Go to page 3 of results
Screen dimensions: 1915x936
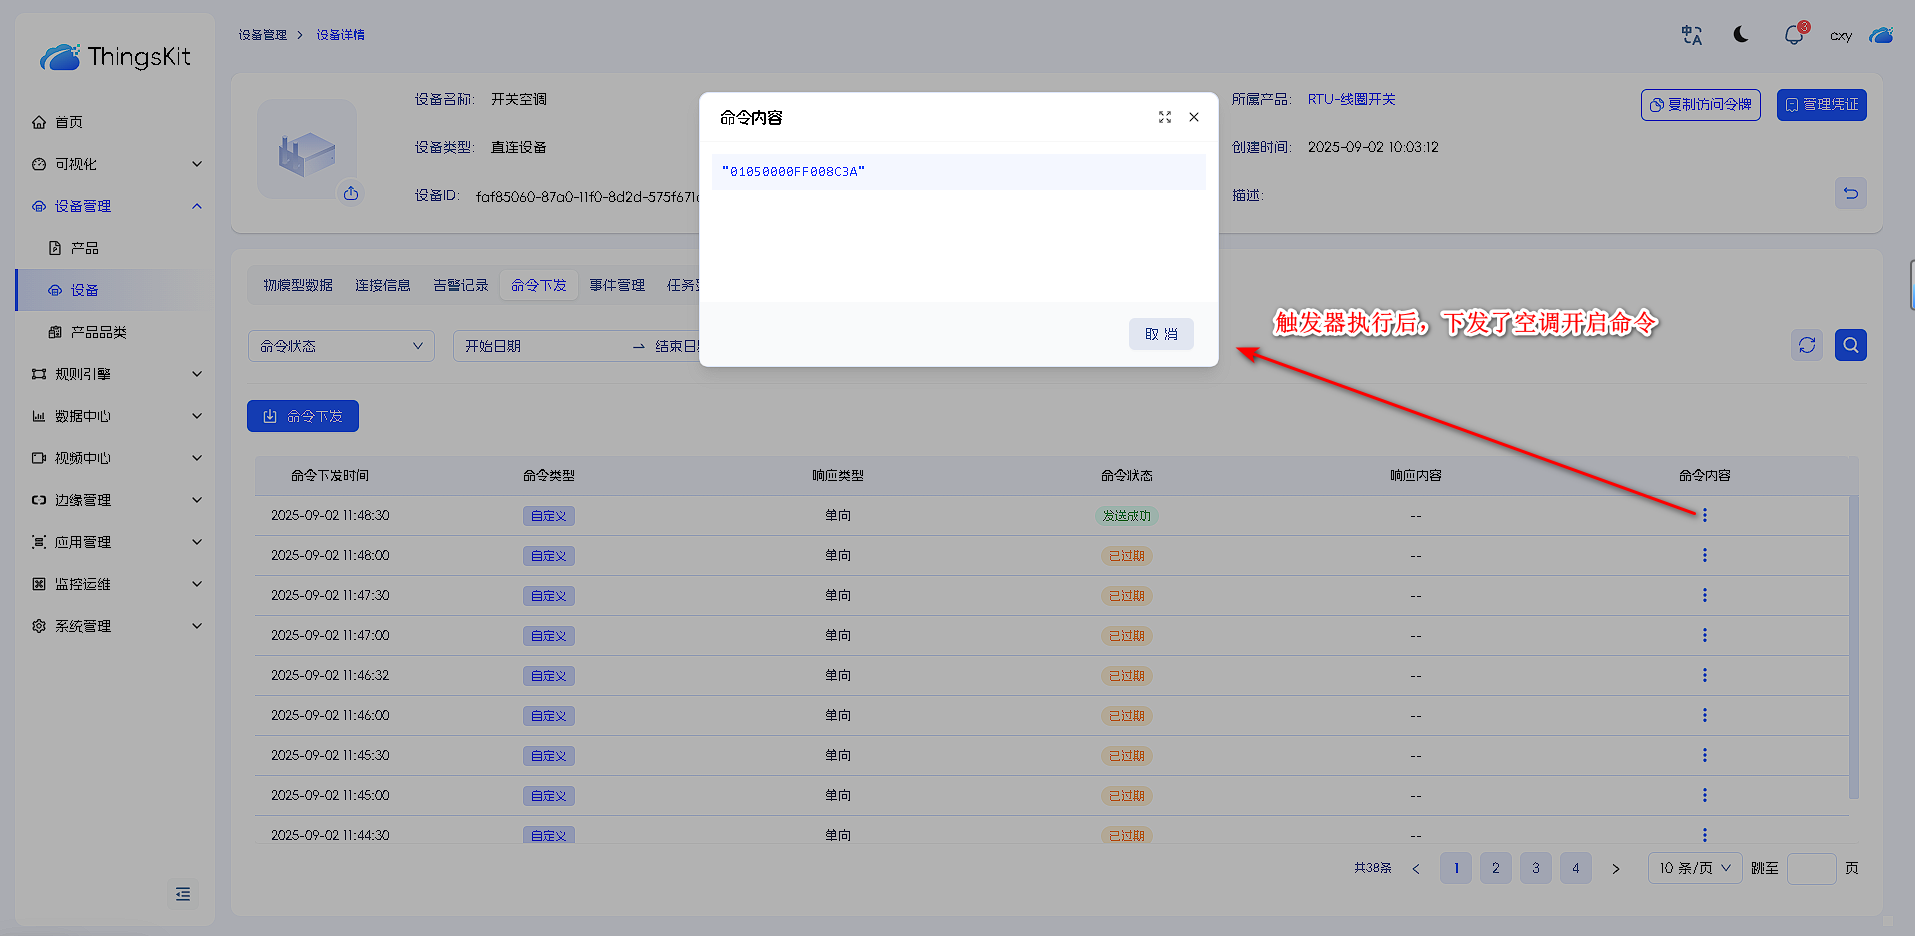[x=1535, y=868]
